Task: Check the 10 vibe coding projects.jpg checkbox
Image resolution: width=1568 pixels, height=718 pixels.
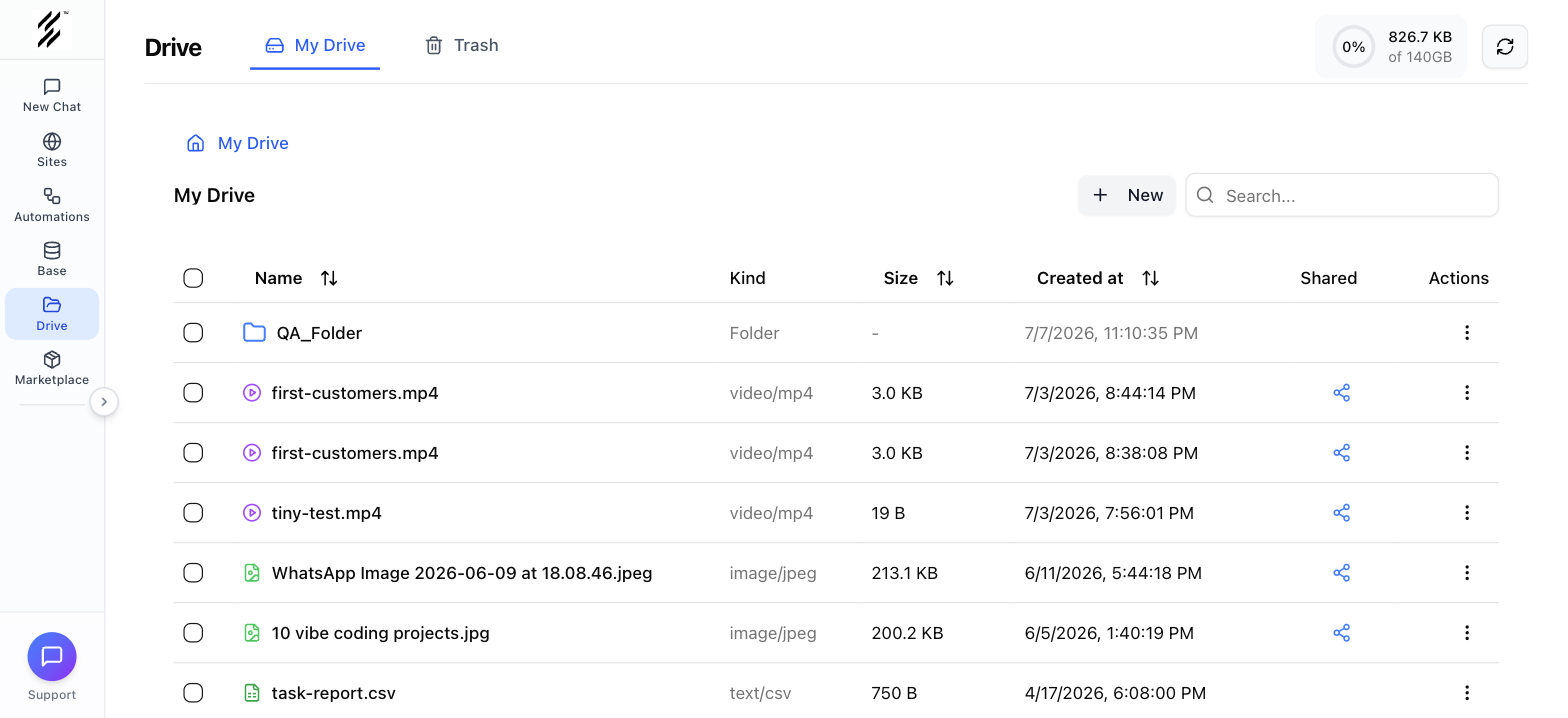Action: pos(193,633)
